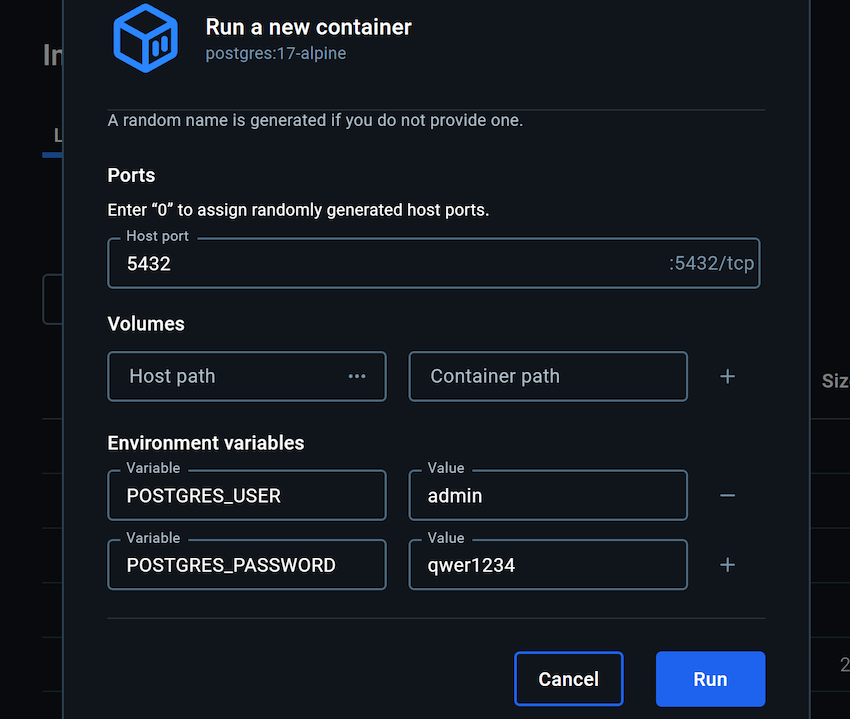The image size is (850, 719).
Task: Click inside the Host port field
Action: point(300,263)
